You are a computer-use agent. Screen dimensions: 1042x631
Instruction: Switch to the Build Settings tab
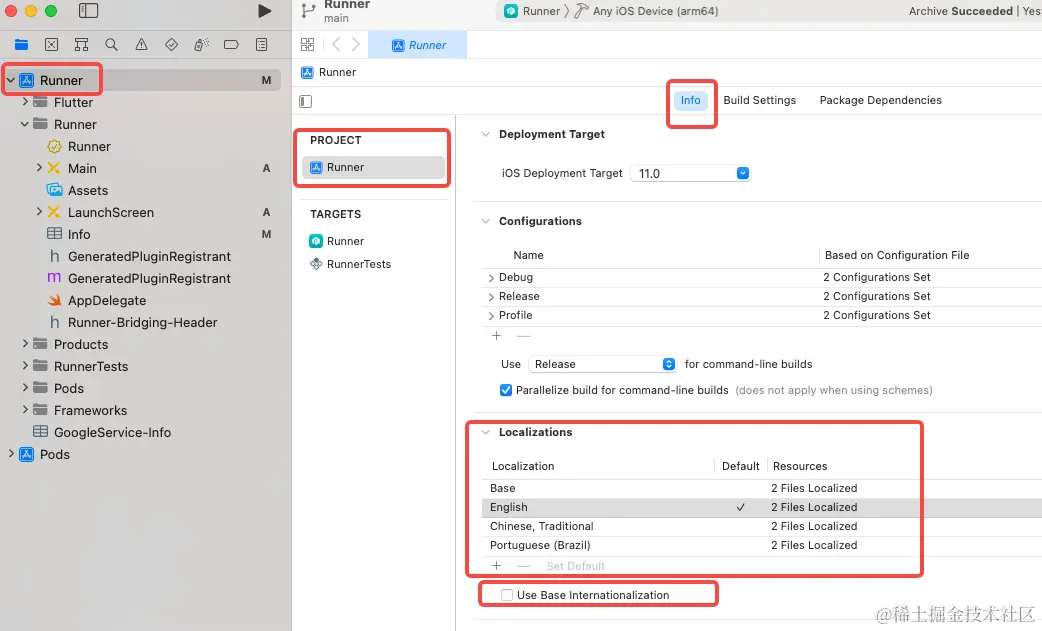[760, 100]
